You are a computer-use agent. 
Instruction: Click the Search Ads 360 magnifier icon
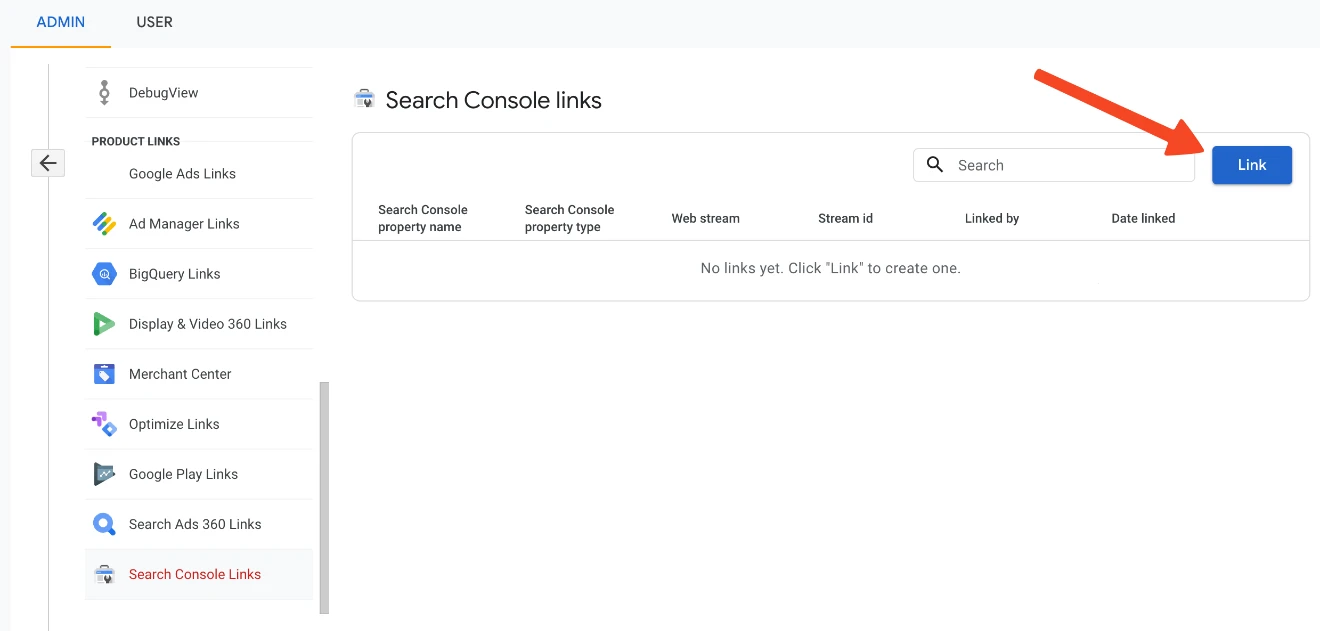click(104, 524)
